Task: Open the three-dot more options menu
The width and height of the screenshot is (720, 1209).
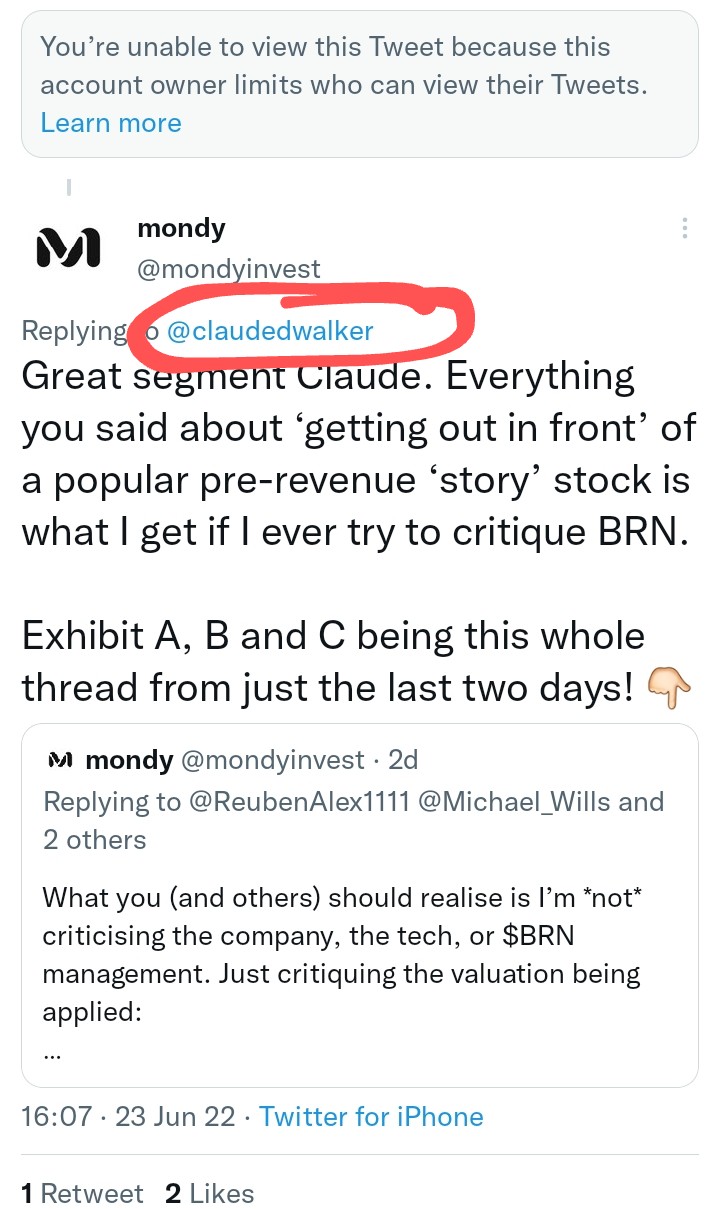Action: 684,228
